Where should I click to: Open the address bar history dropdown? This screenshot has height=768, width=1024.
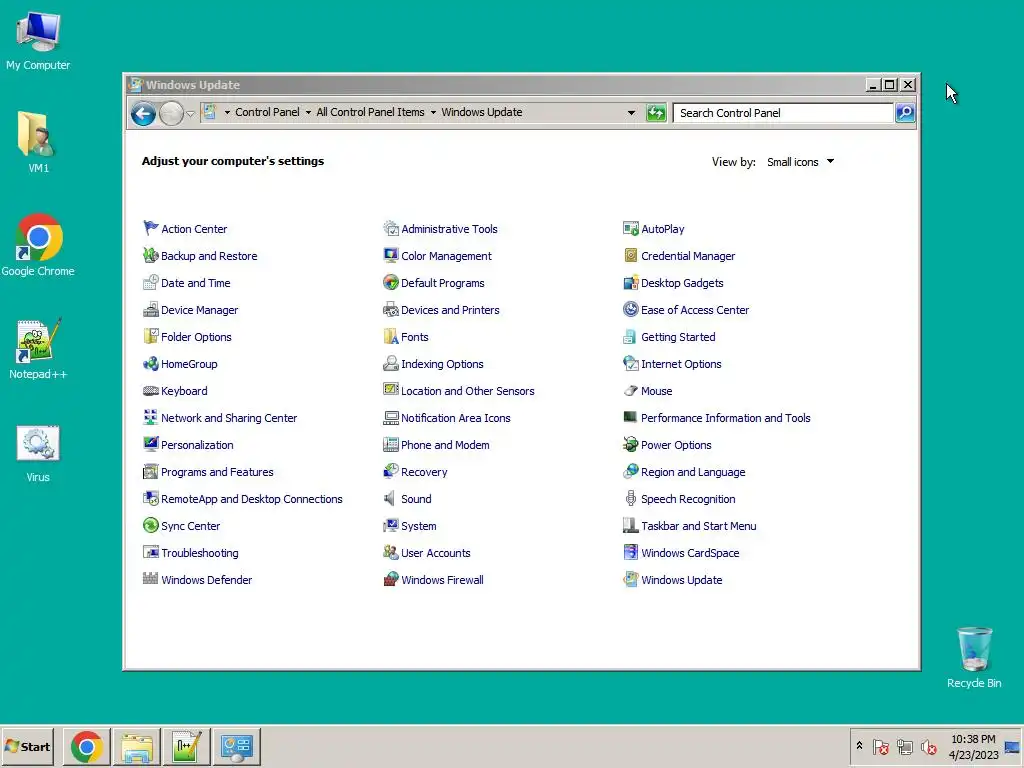632,112
